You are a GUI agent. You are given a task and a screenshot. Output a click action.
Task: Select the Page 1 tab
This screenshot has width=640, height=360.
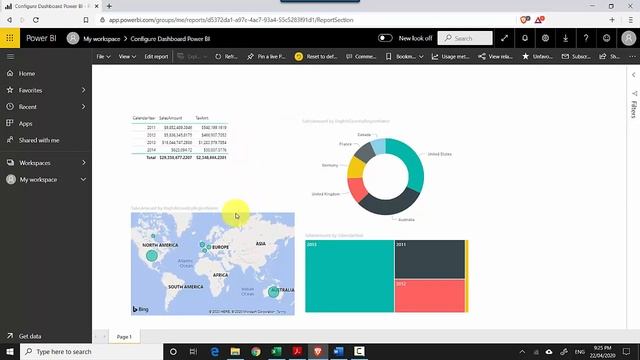124,337
